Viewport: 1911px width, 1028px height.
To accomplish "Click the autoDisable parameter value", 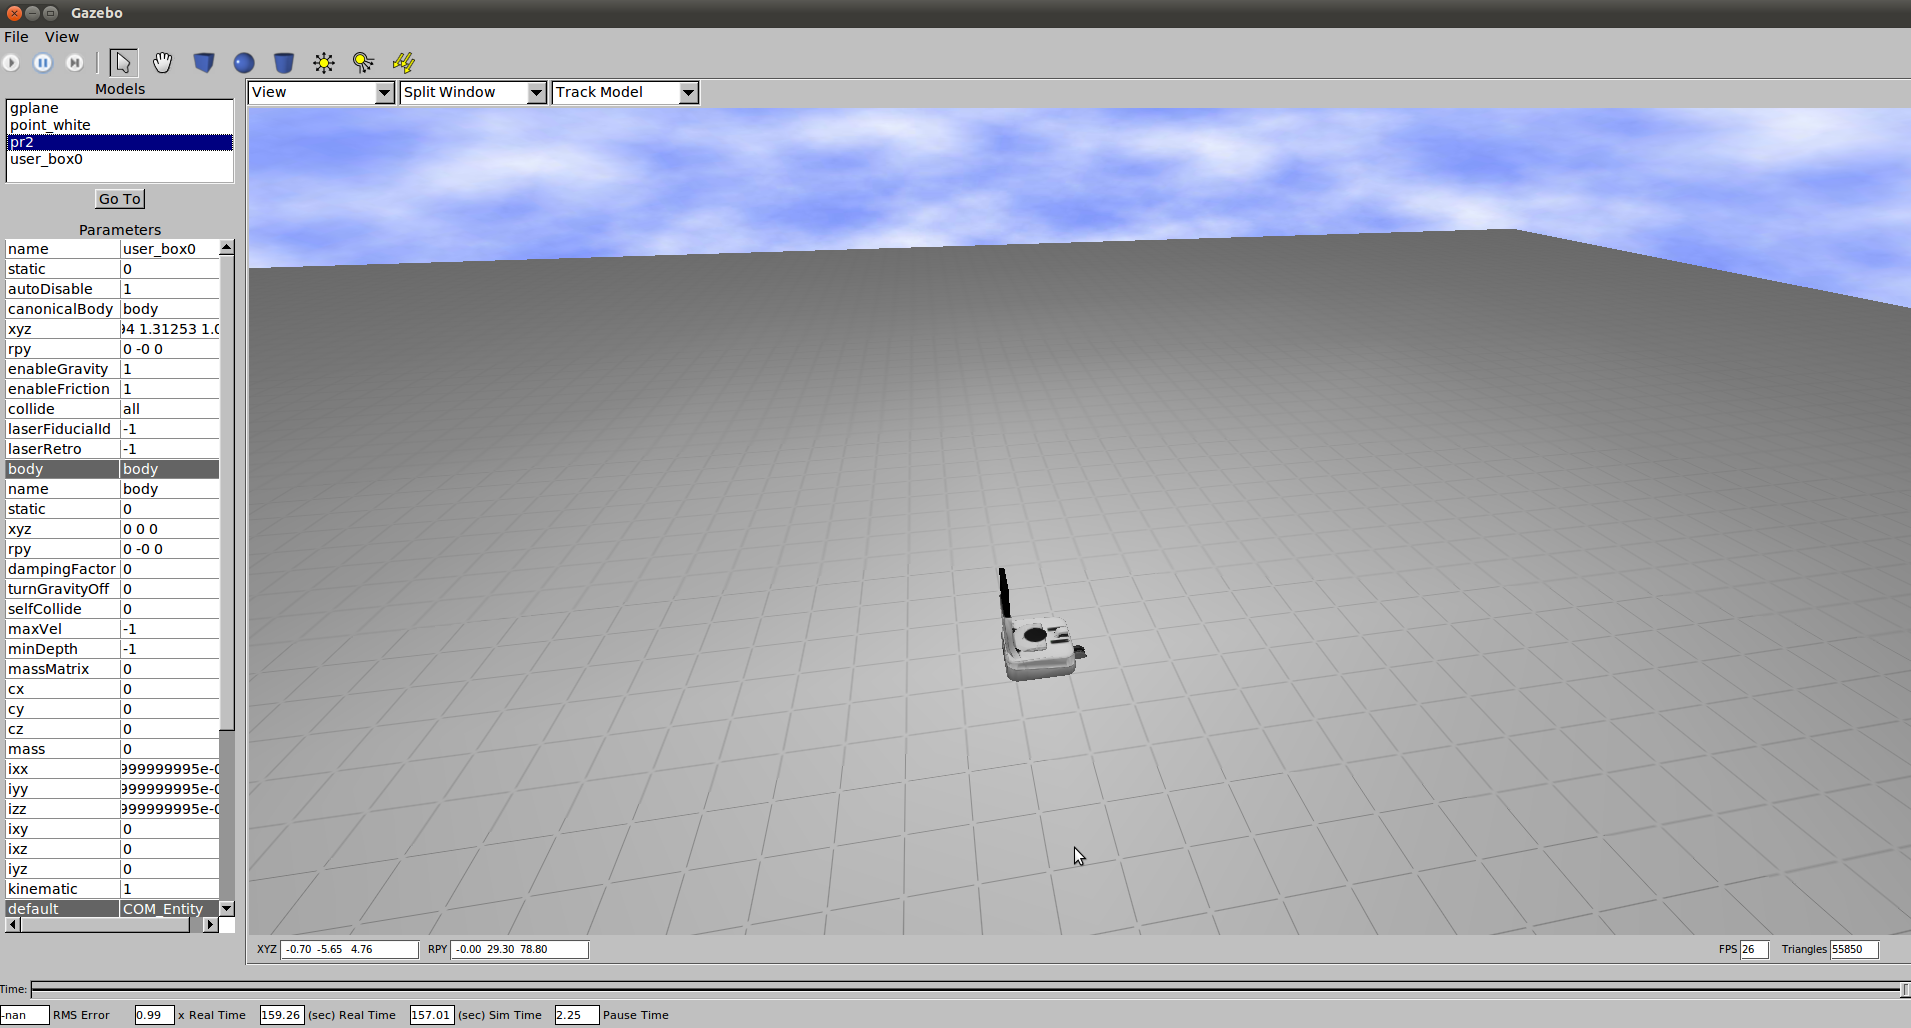I will [170, 289].
